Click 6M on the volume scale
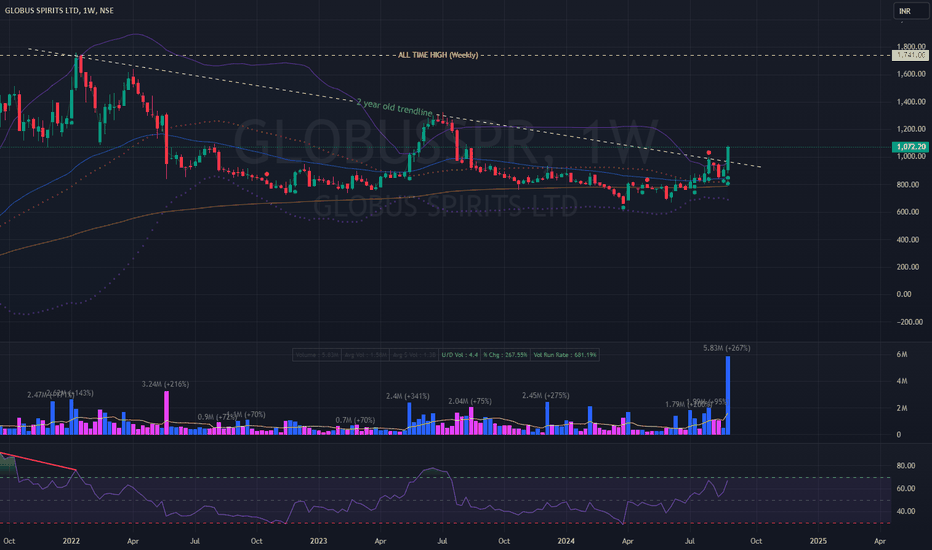This screenshot has height=550, width=932. click(902, 354)
